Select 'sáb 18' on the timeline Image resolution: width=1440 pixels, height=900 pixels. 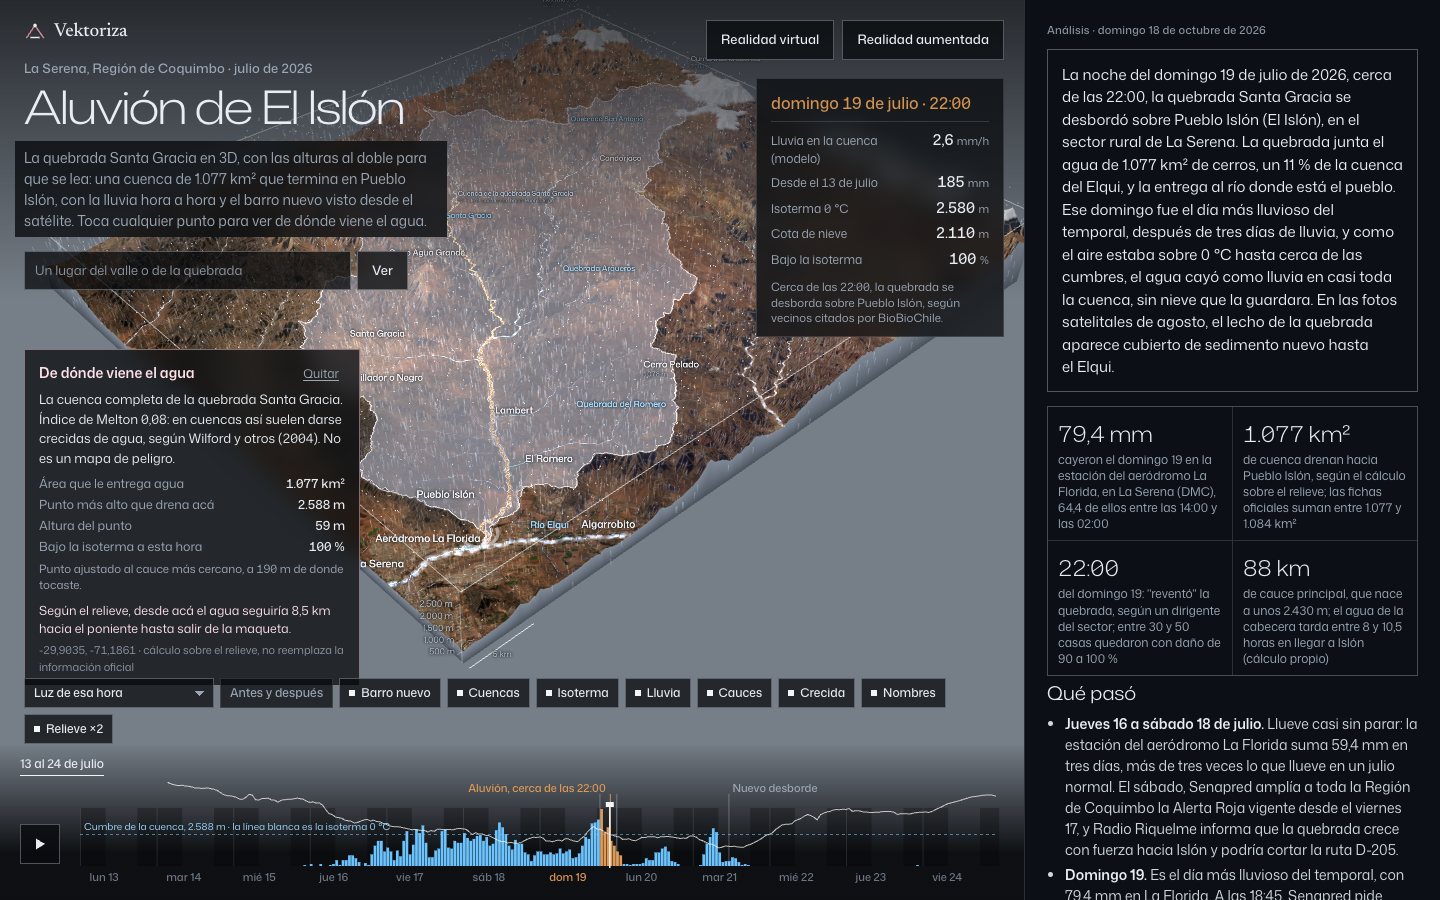[x=489, y=877]
